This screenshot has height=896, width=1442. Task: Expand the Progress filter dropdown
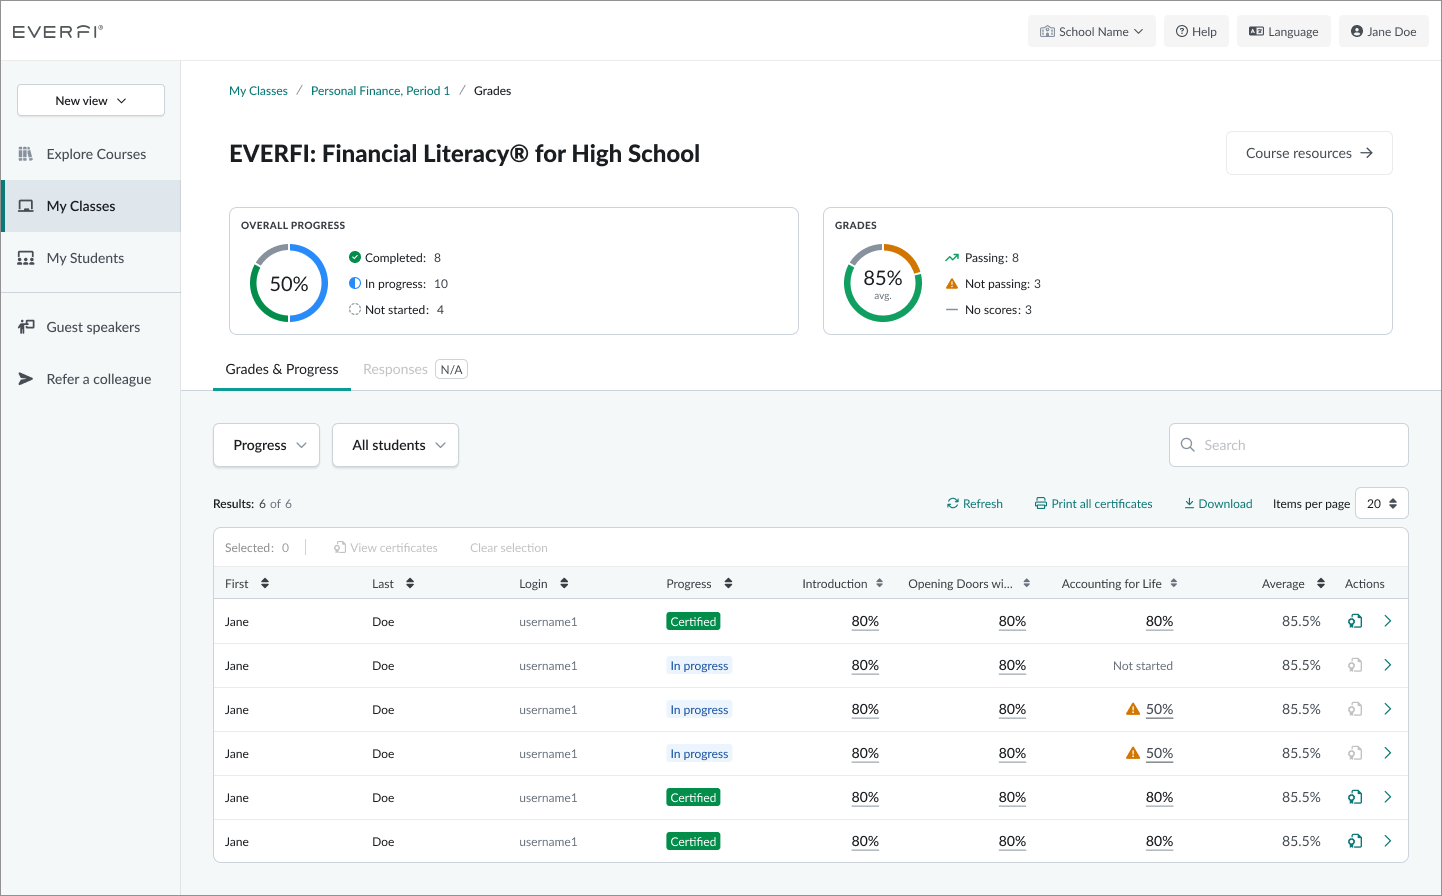[266, 445]
